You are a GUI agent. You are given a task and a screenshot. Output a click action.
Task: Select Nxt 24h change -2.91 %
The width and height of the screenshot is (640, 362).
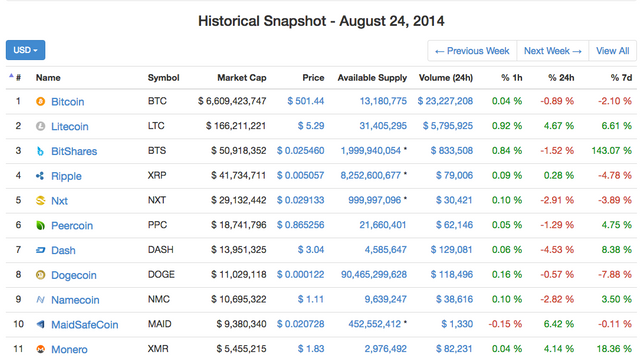point(557,200)
